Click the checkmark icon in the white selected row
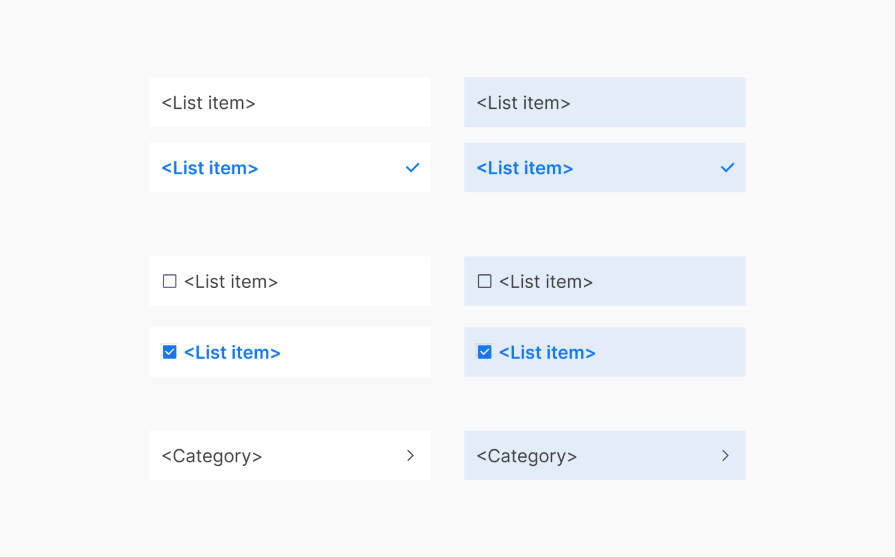Image resolution: width=895 pixels, height=557 pixels. pos(412,168)
